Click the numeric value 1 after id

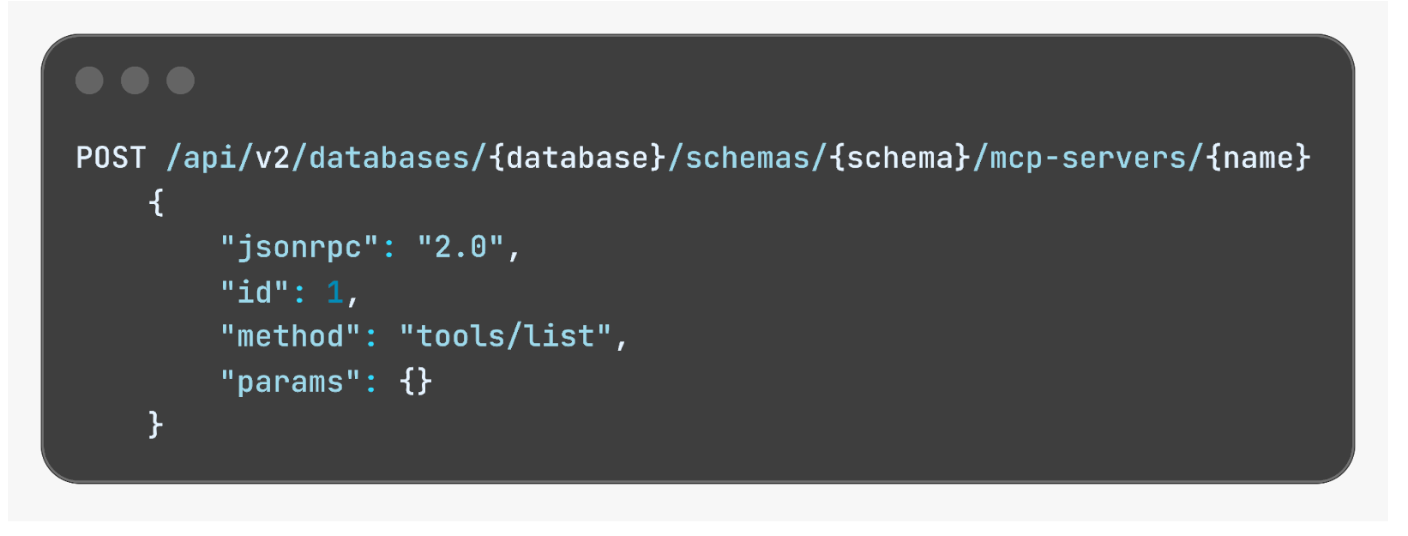(335, 293)
